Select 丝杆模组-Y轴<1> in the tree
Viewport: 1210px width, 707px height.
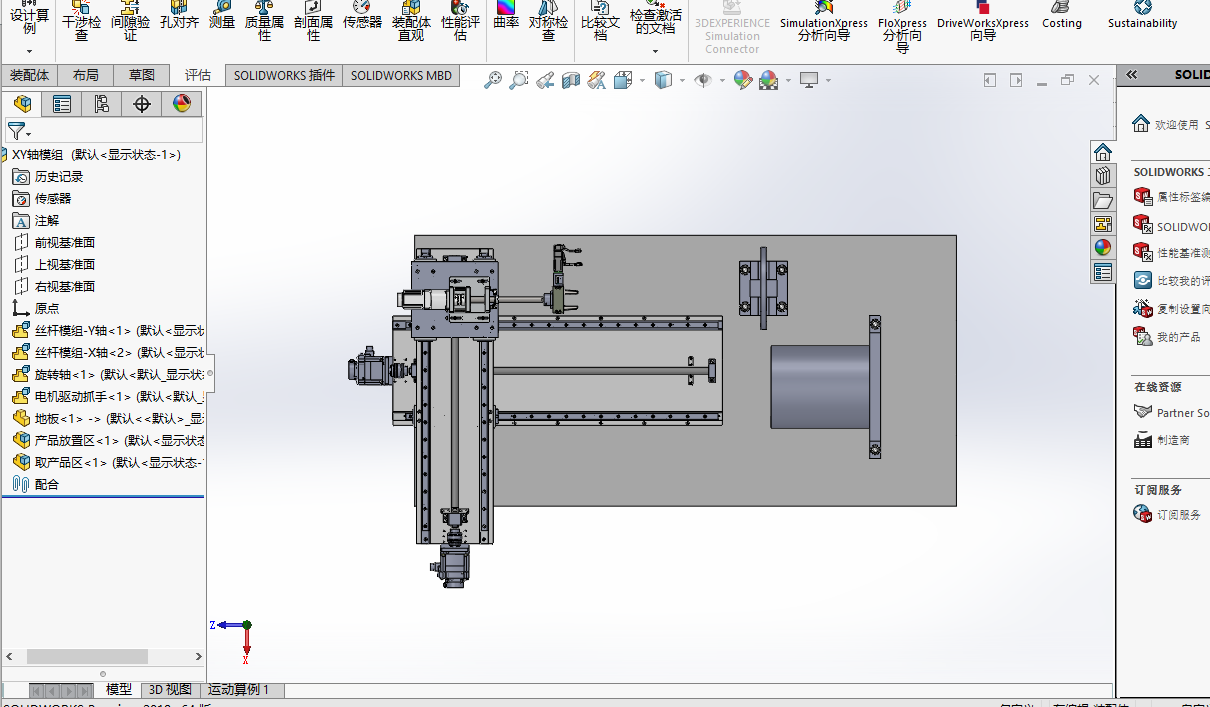(107, 330)
